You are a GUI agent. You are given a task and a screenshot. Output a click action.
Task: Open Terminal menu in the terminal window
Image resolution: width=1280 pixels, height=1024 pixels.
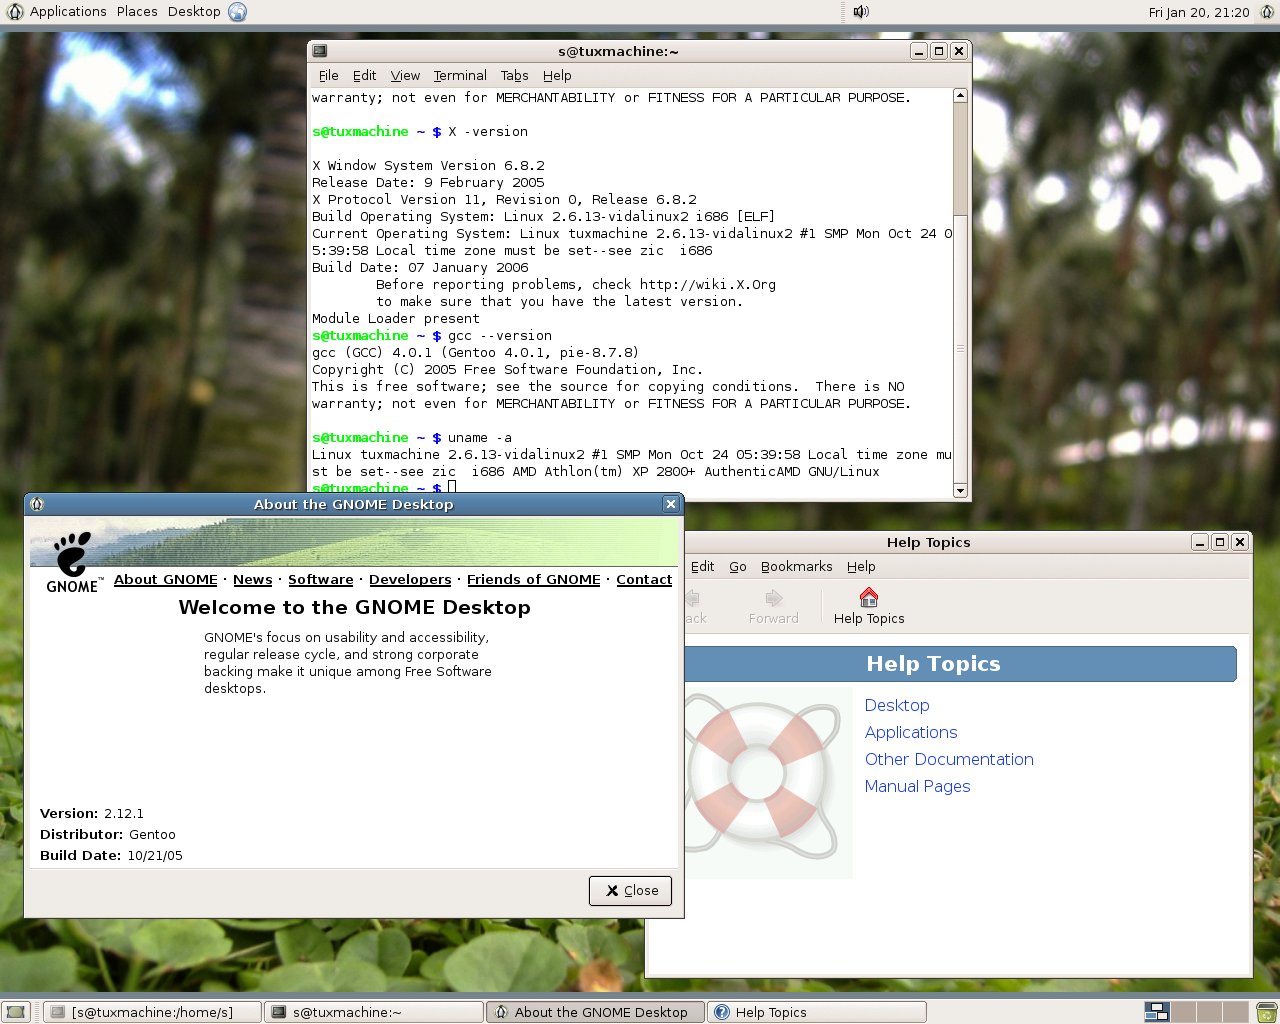460,76
